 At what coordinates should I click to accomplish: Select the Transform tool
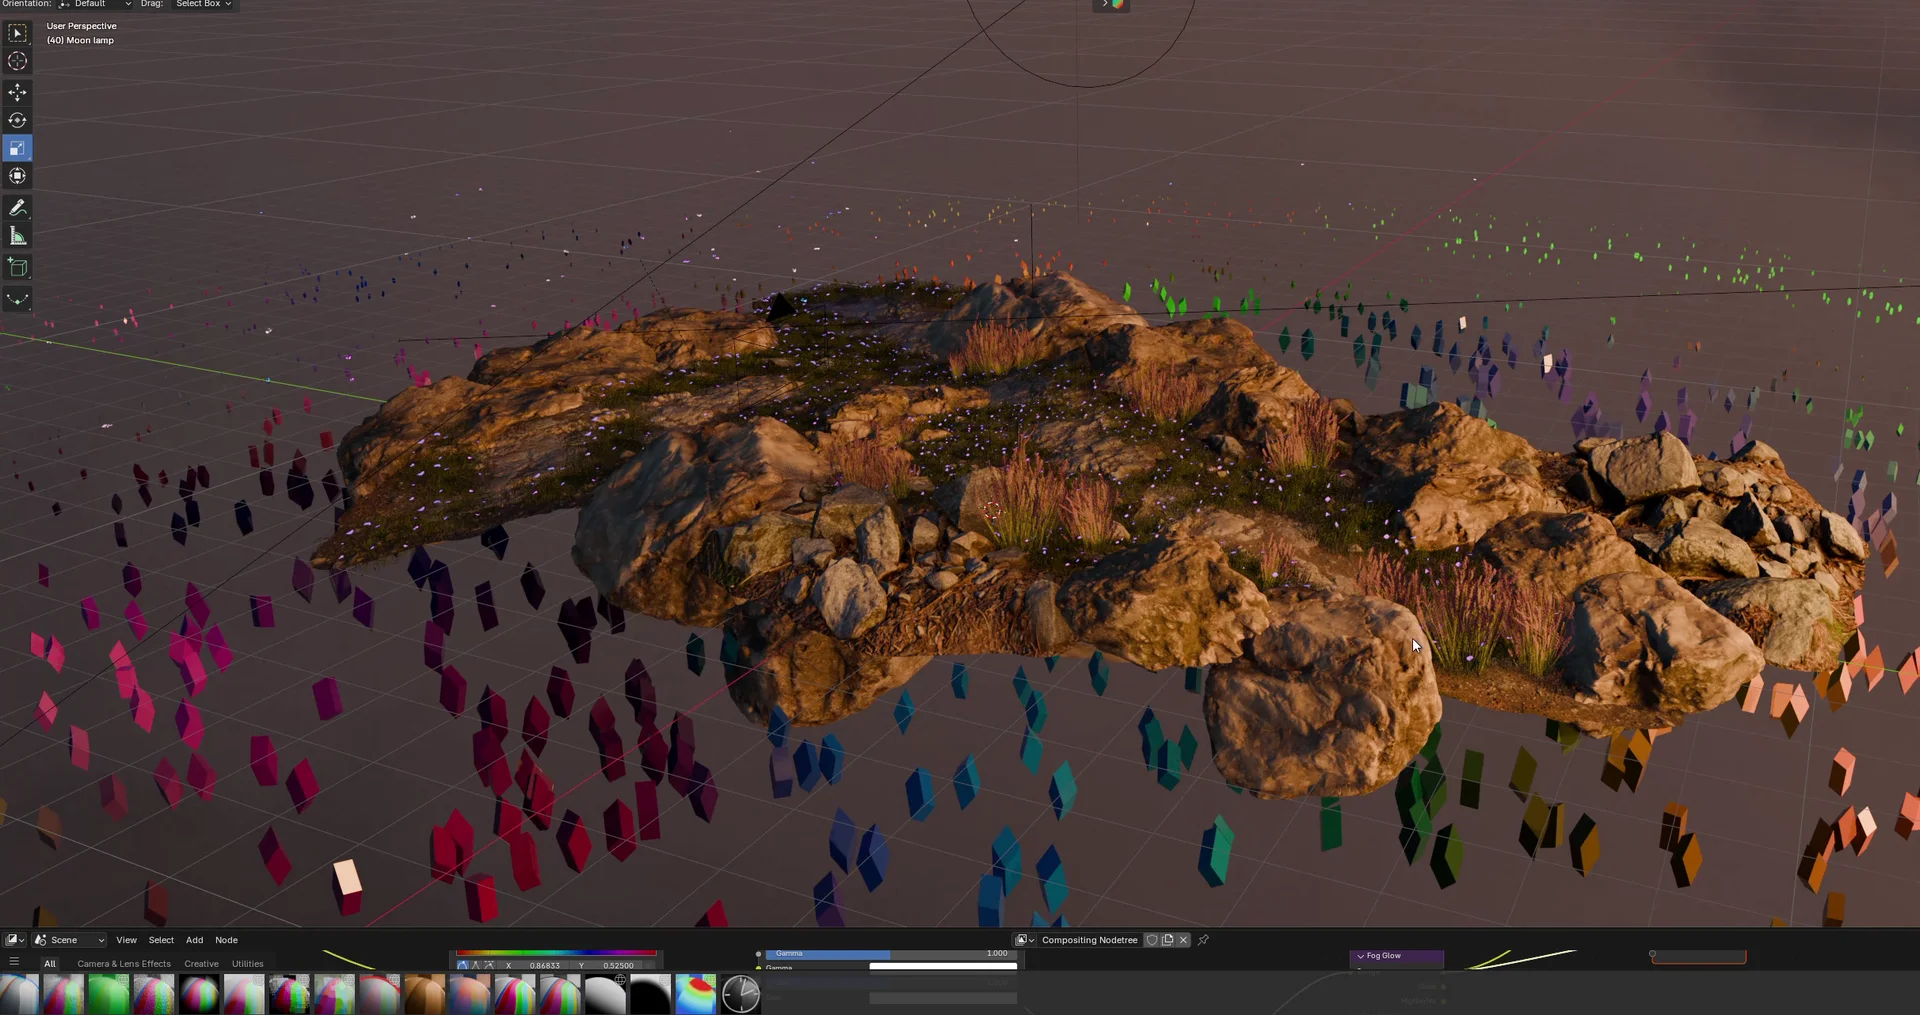tap(17, 176)
